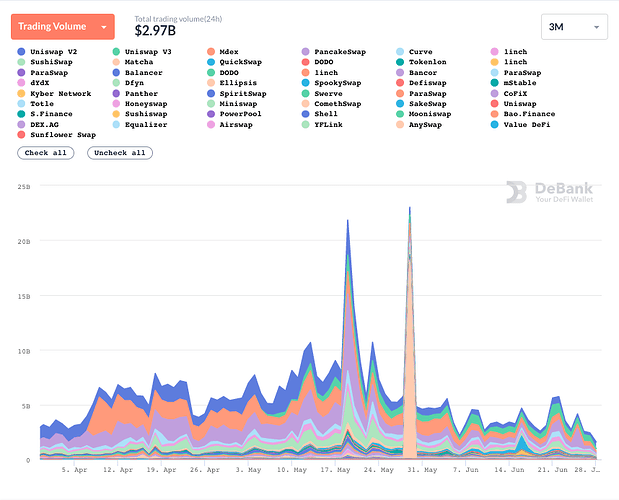Toggle the CoFiX legend item
This screenshot has height=500, width=619.
[x=509, y=94]
